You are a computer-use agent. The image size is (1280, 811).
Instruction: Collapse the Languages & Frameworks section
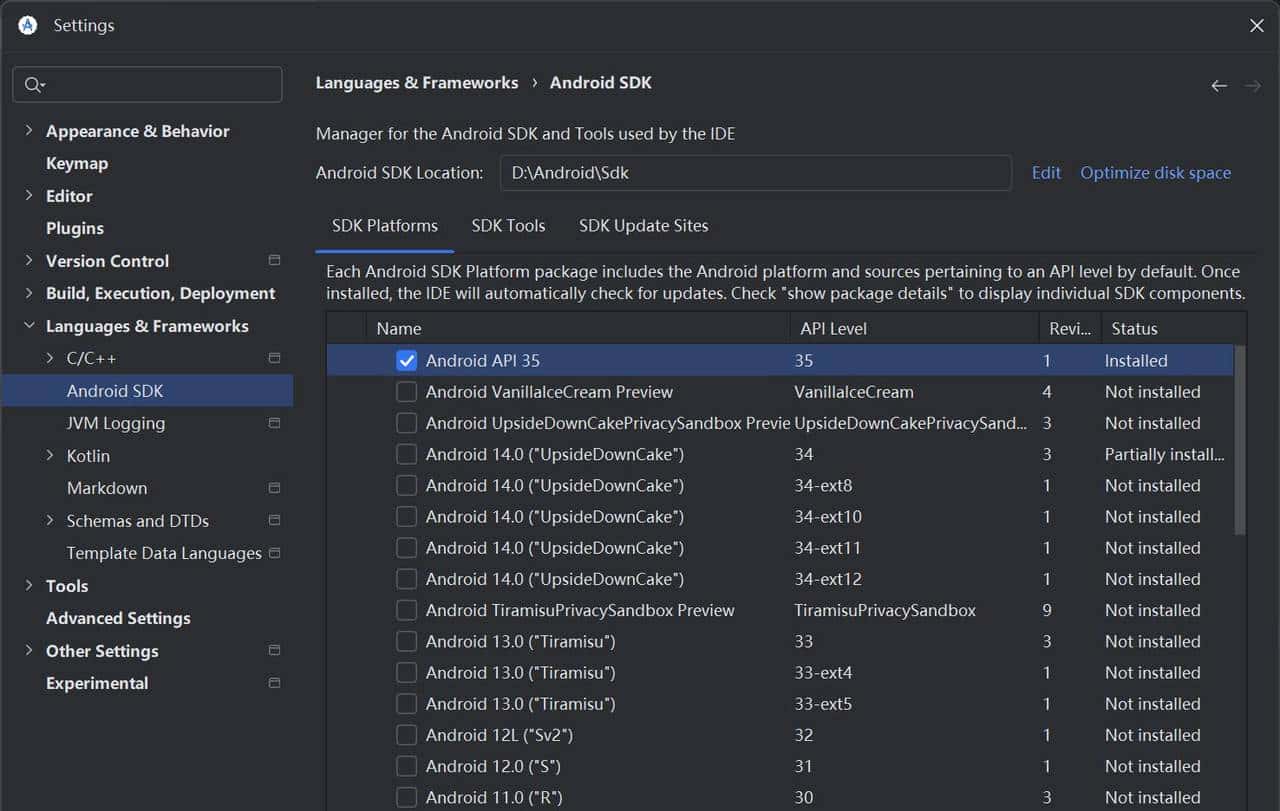(28, 326)
